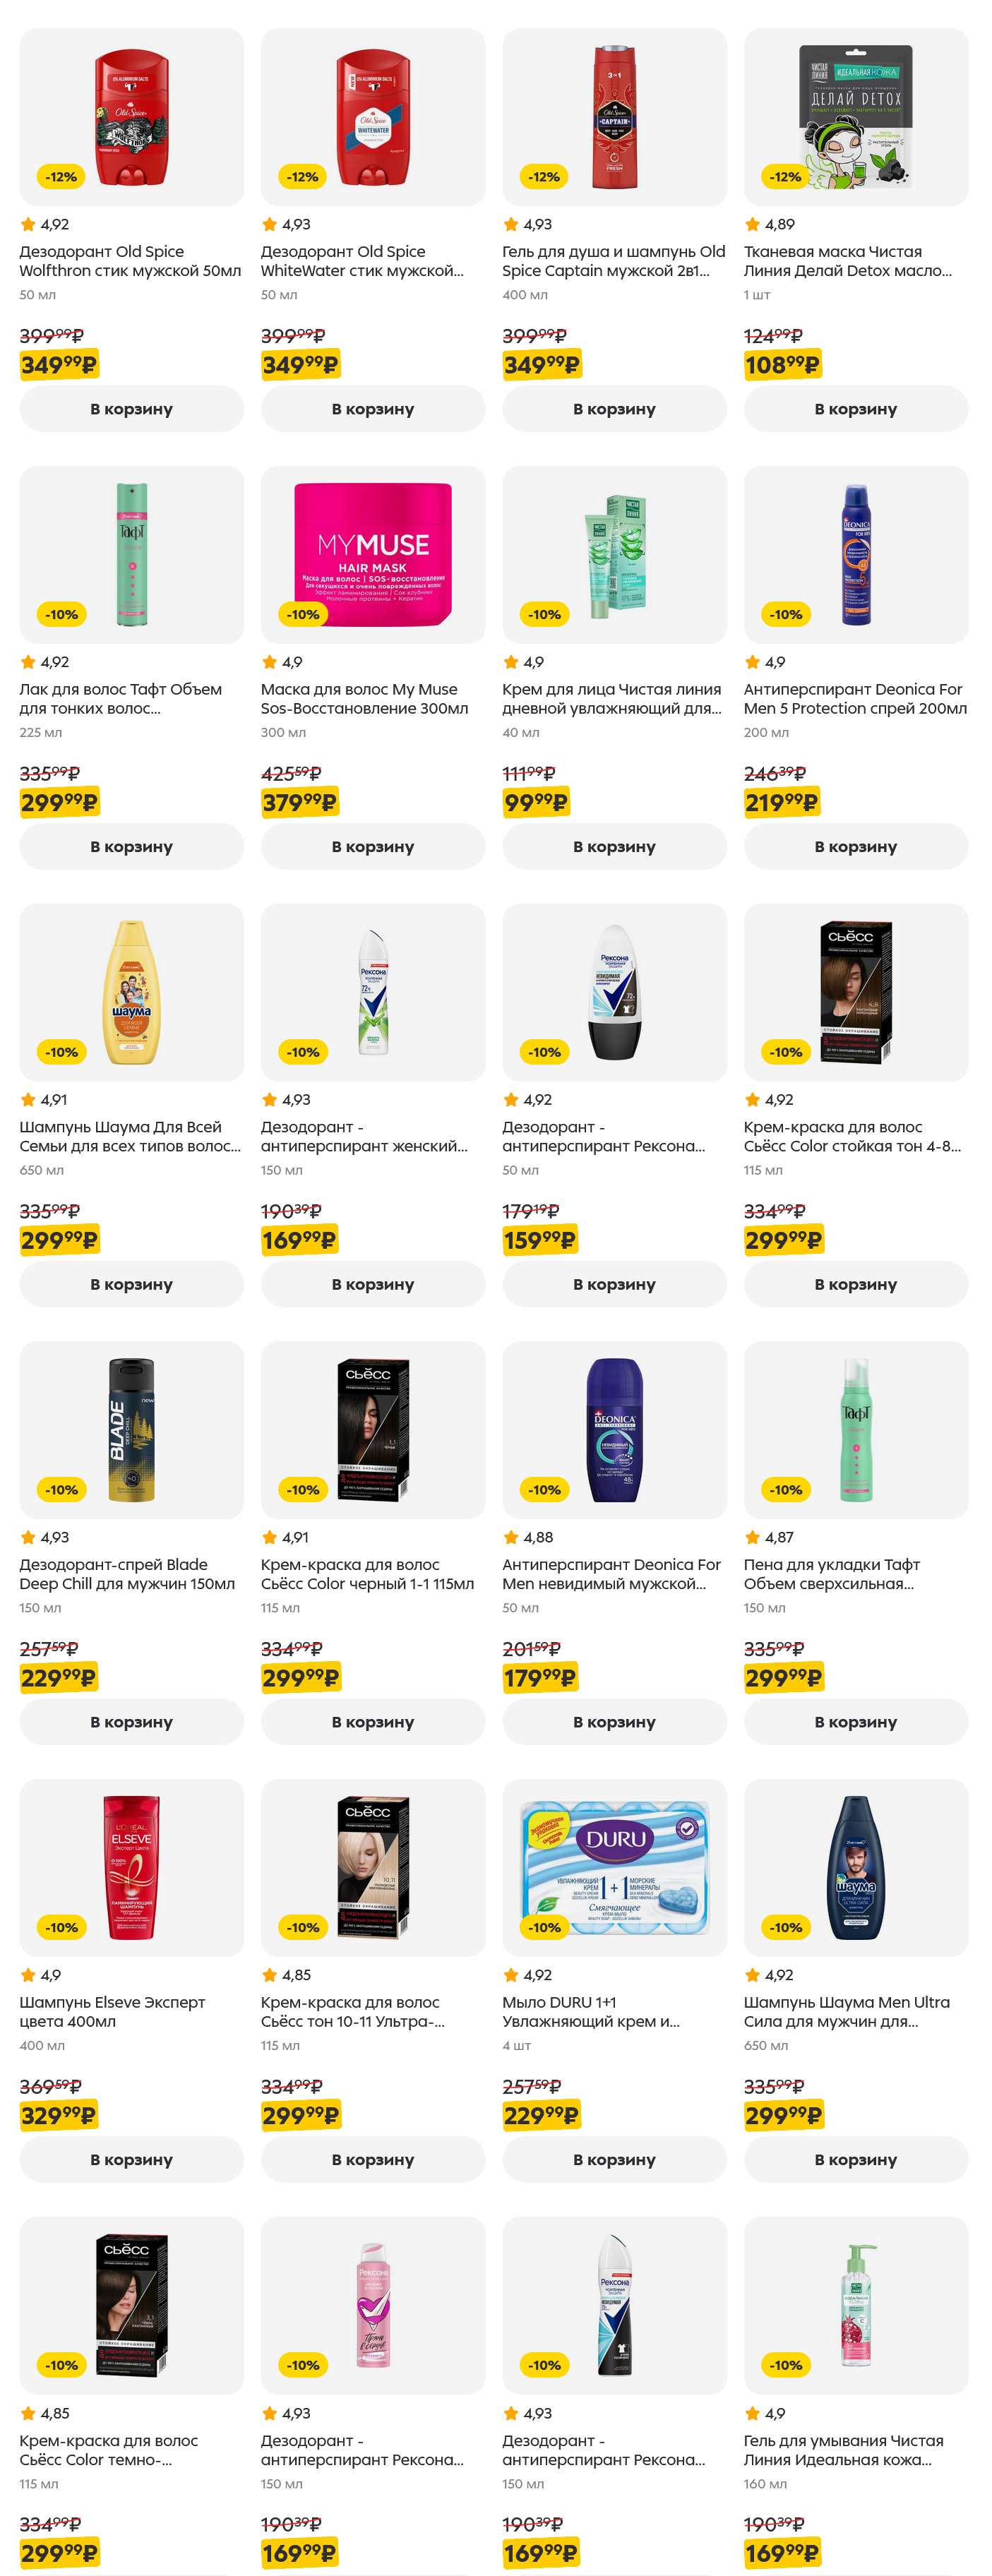Click the -10% discount badge on Elseve shampoo
This screenshot has height=2576, width=992.
tap(61, 1927)
